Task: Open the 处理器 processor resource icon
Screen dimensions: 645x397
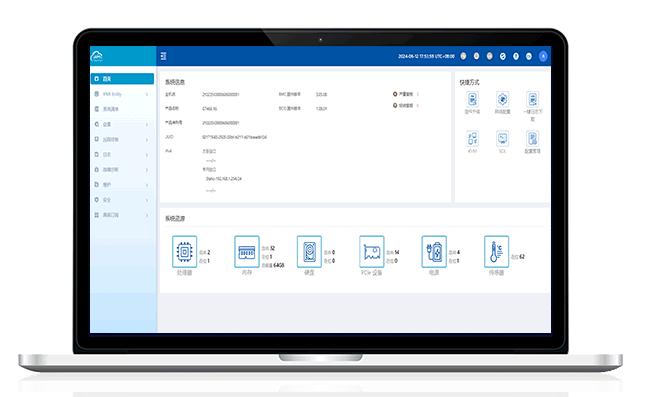Action: 184,251
